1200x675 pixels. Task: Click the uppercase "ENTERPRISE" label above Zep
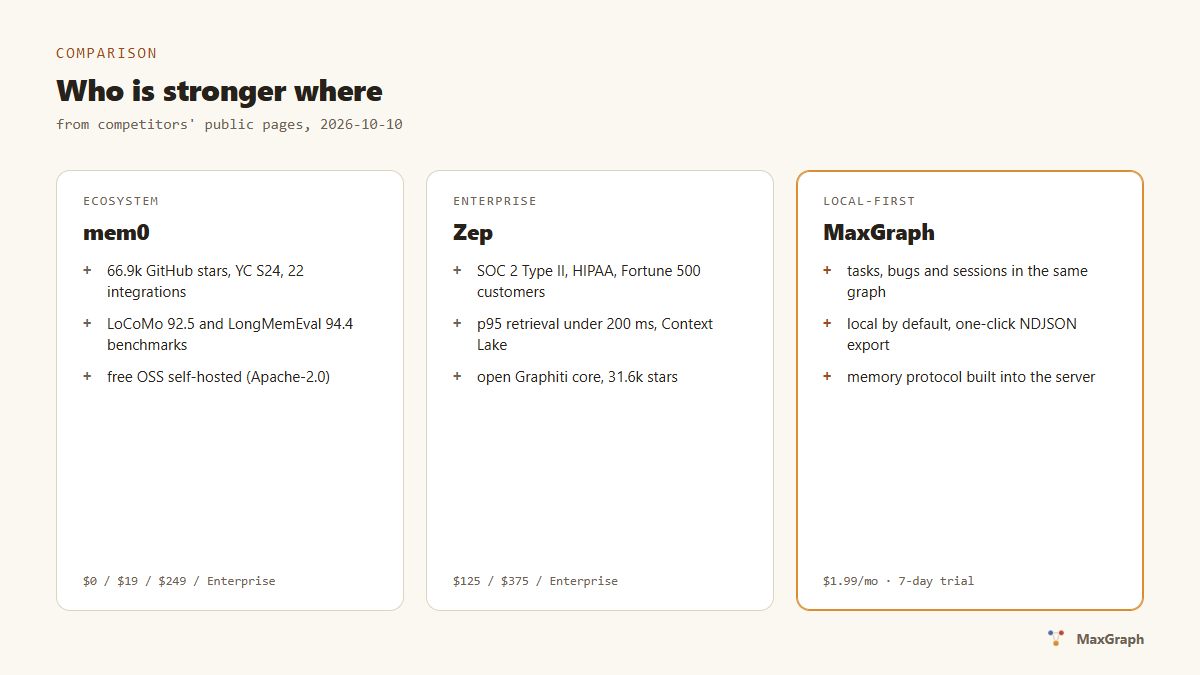[x=495, y=201]
